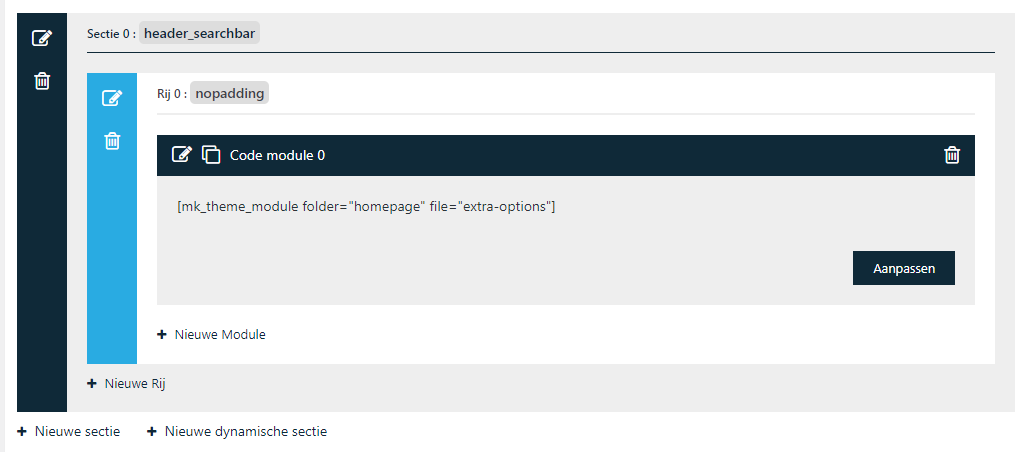Delete row 0 using trash icon
1020x452 pixels.
point(112,140)
